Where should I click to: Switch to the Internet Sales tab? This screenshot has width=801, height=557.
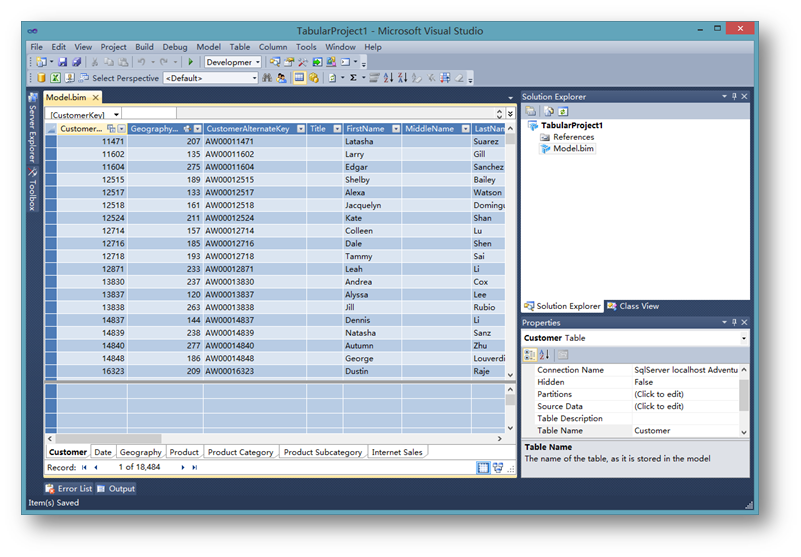tap(397, 452)
